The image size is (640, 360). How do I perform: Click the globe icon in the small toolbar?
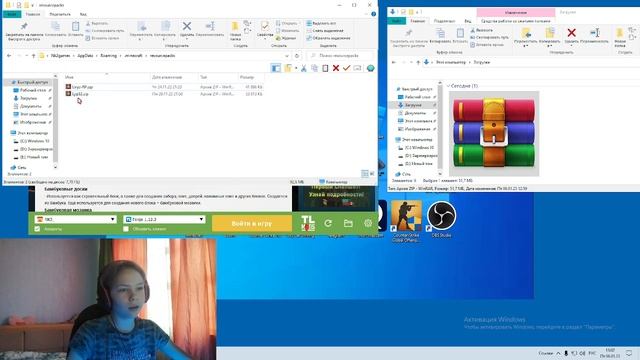pyautogui.click(x=370, y=68)
